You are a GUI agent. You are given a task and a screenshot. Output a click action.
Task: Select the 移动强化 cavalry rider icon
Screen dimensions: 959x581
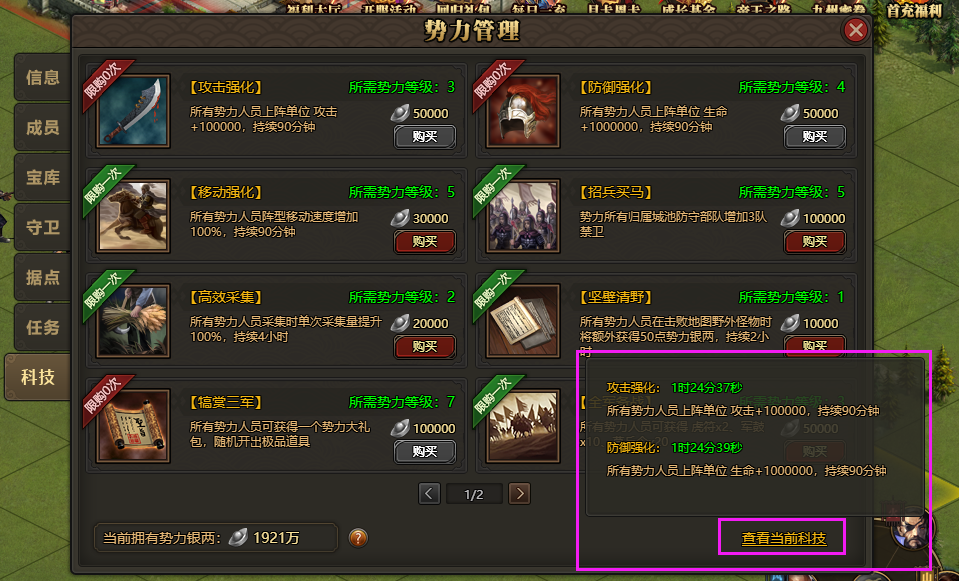point(133,216)
